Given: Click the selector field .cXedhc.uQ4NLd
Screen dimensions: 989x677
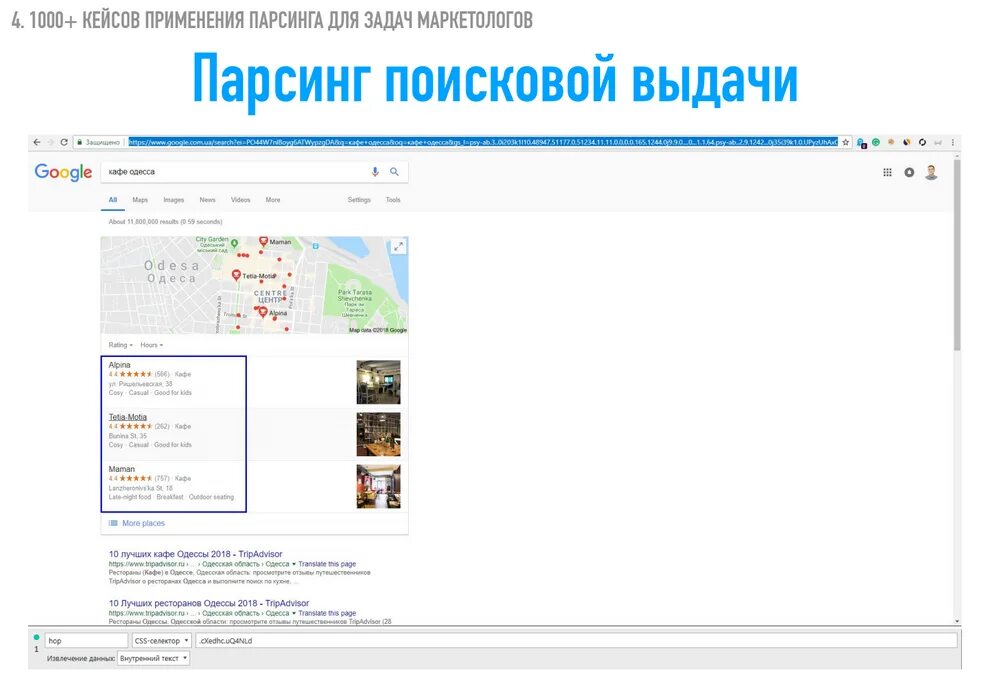Looking at the screenshot, I should point(576,640).
